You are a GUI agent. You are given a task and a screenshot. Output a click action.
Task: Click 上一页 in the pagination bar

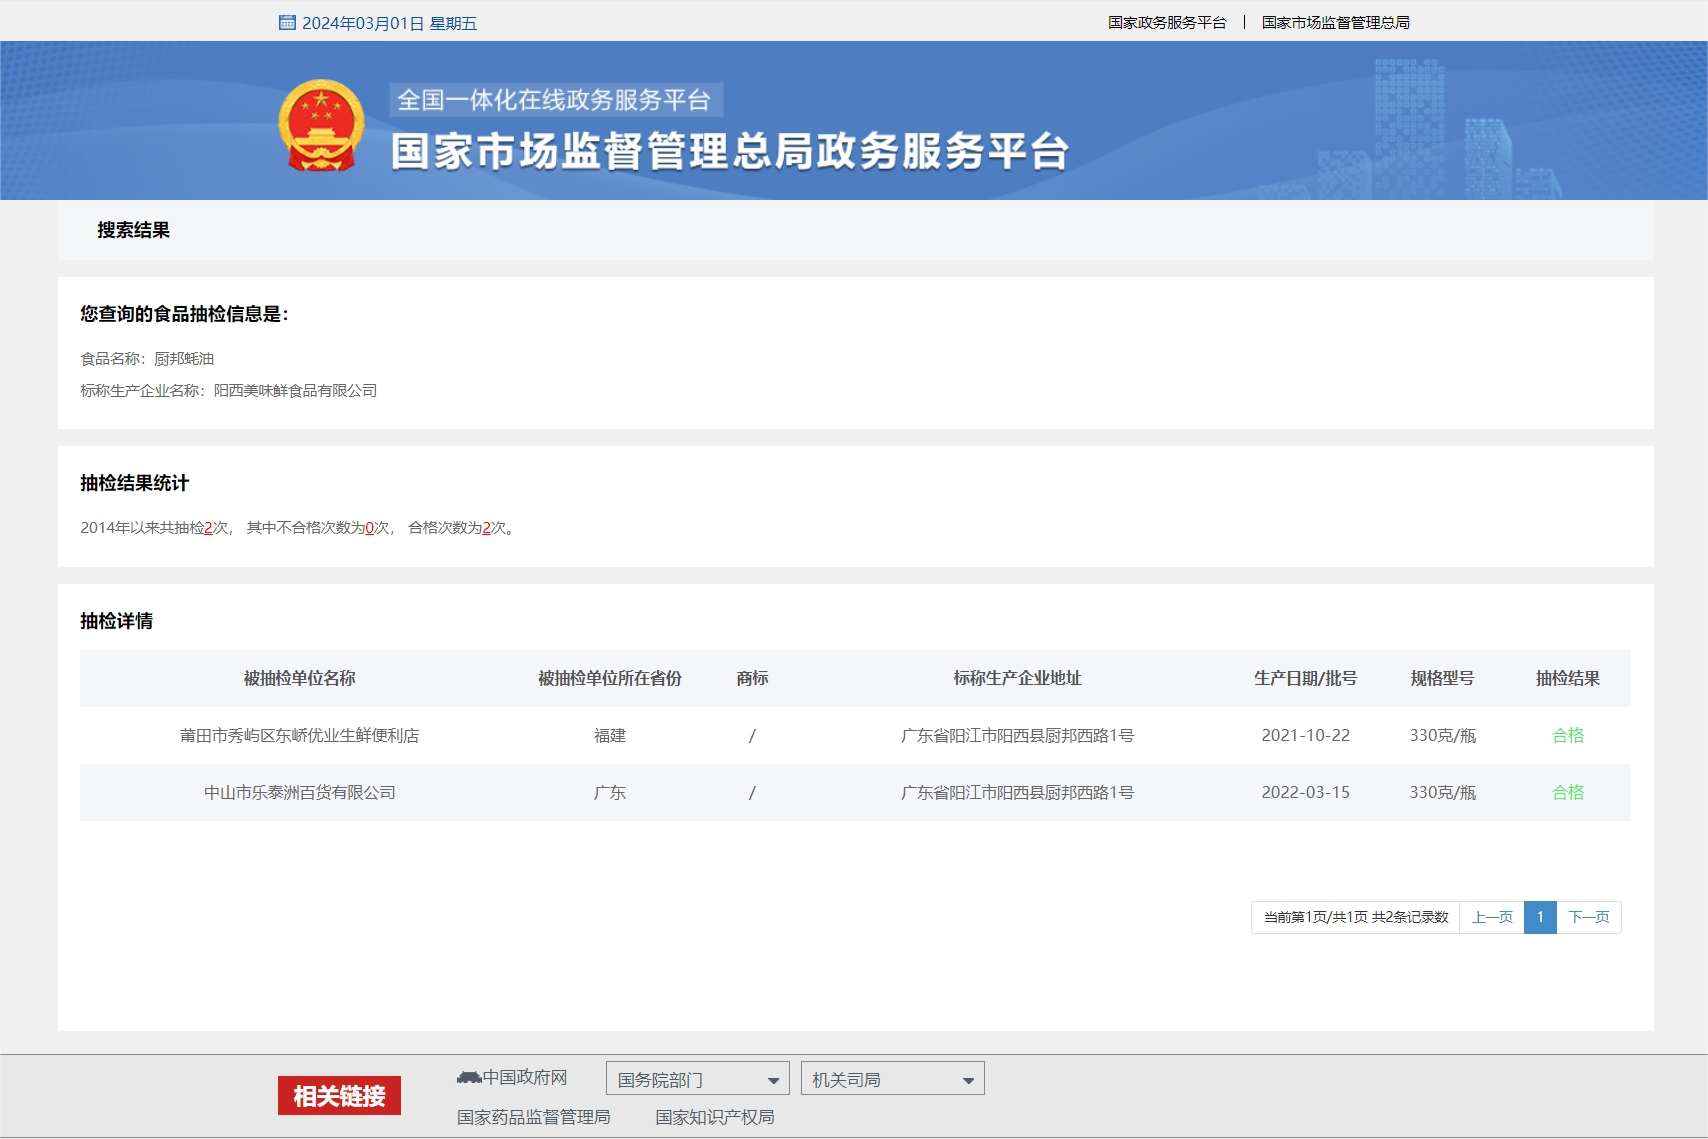click(1491, 916)
